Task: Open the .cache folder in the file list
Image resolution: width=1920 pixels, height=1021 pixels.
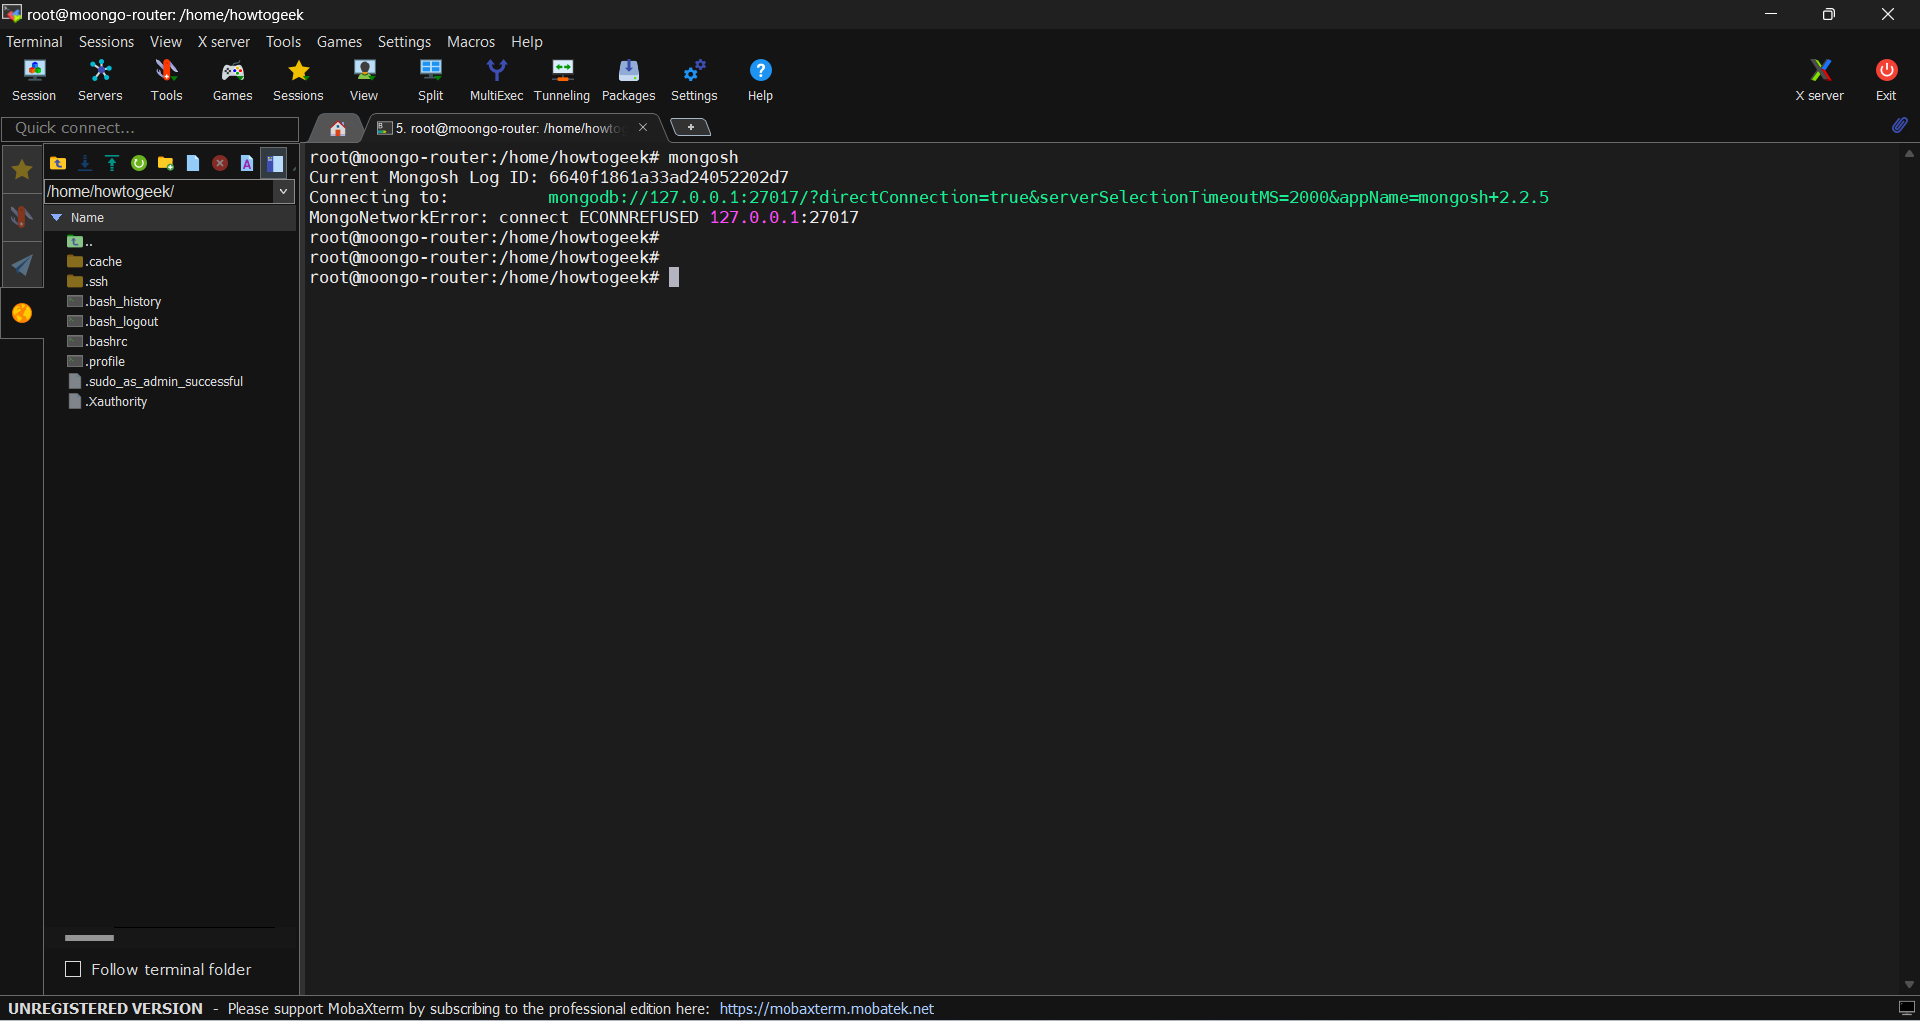Action: point(104,261)
